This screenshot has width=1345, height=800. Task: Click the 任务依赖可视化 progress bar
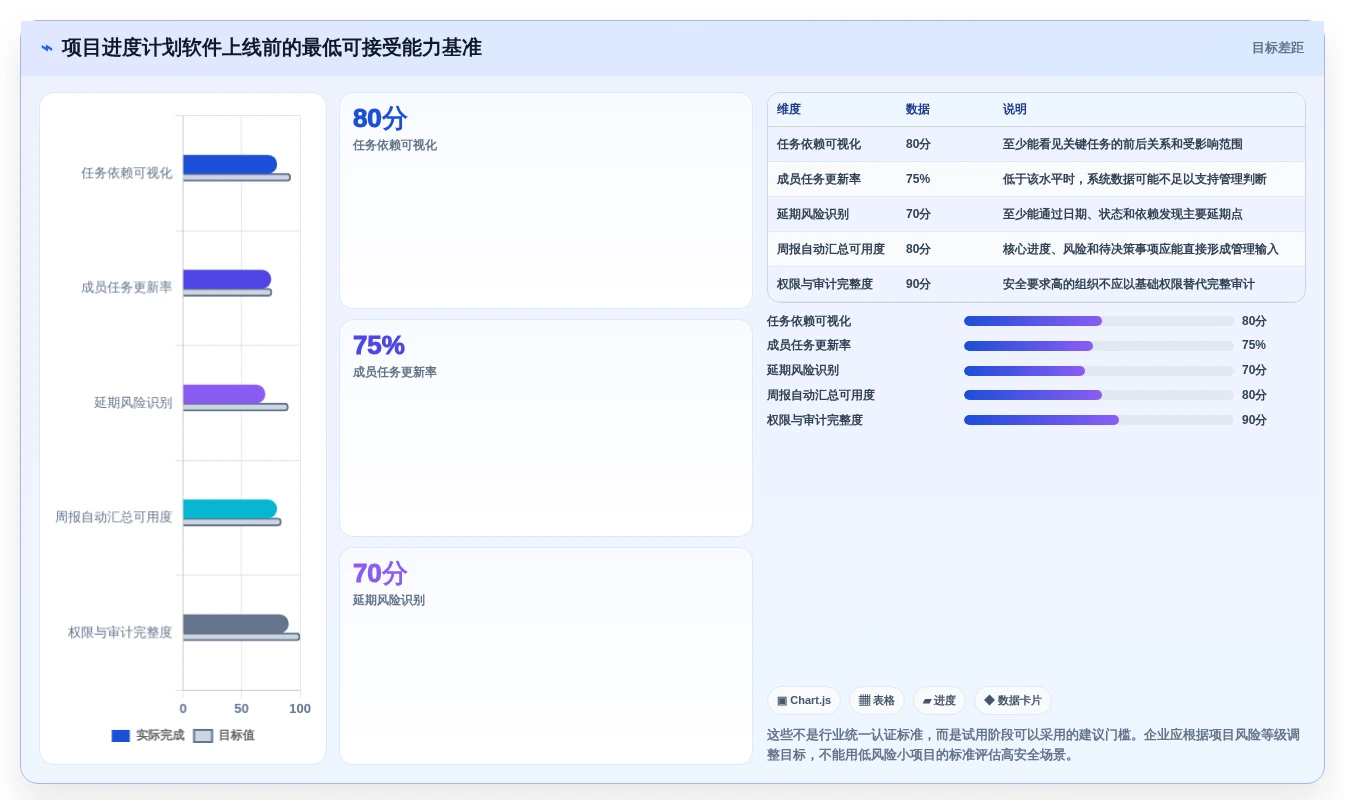pyautogui.click(x=1099, y=321)
